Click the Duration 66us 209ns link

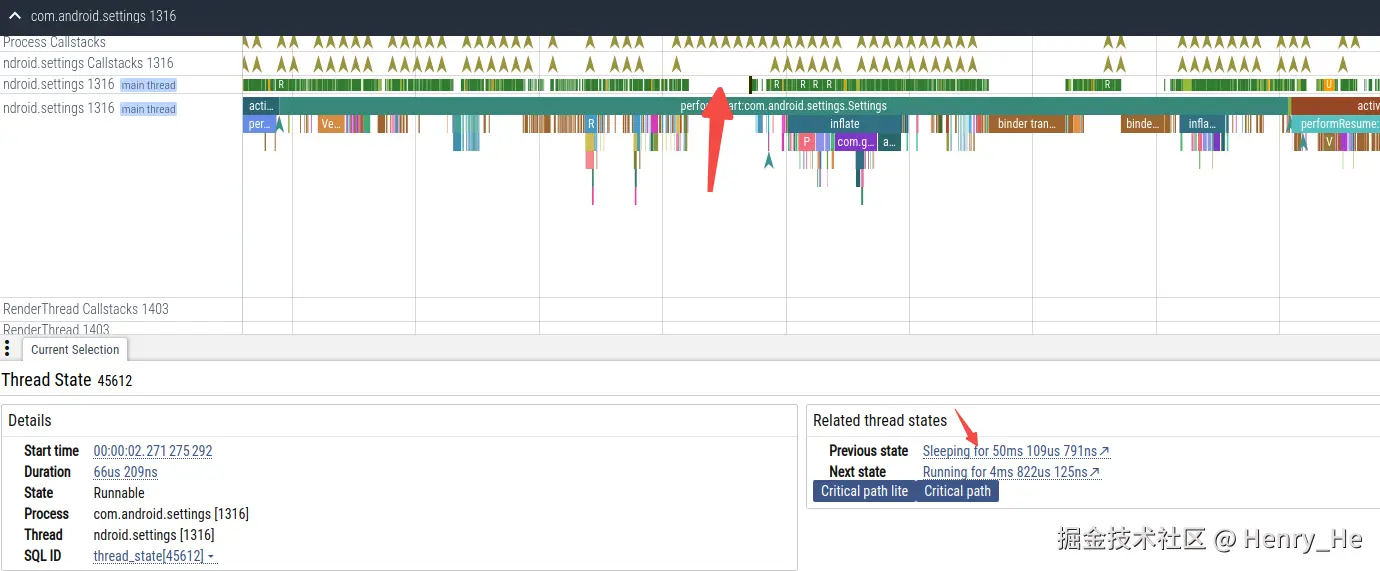[125, 472]
